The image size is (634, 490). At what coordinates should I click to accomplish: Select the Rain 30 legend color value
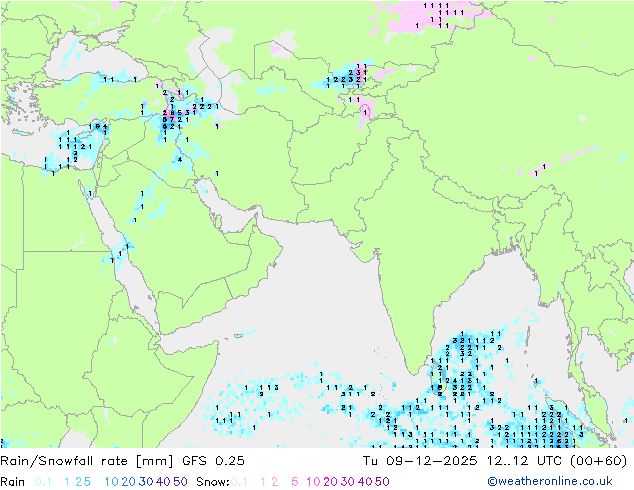[146, 482]
